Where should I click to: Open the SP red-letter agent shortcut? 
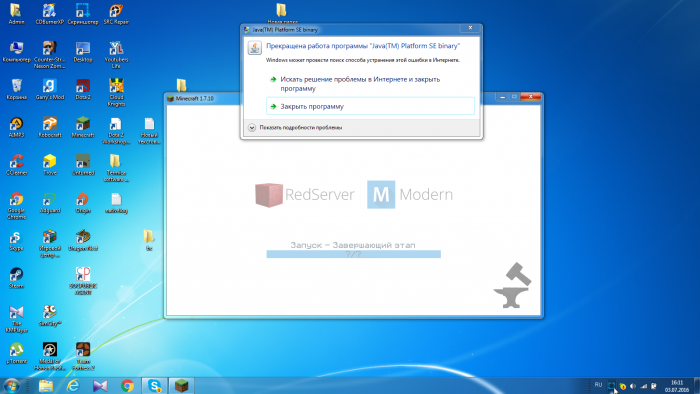pyautogui.click(x=83, y=281)
